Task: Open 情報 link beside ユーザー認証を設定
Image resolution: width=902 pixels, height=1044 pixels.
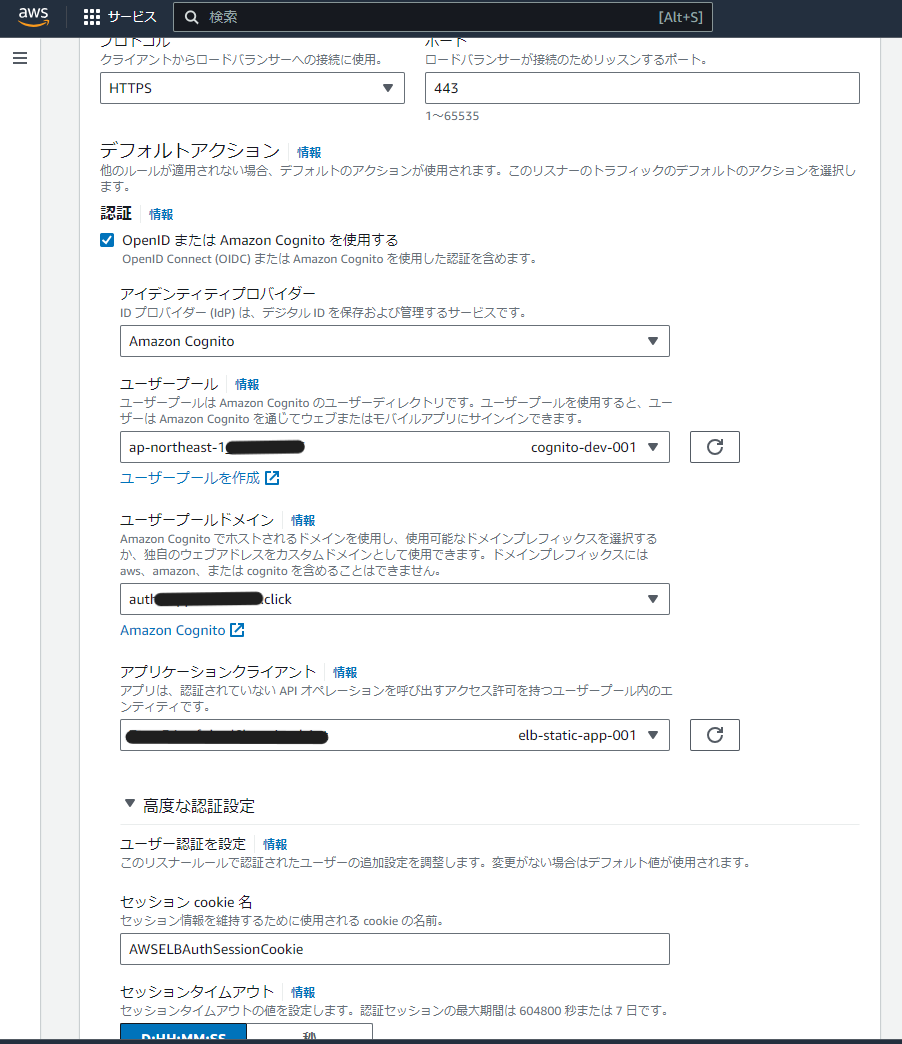Action: (x=275, y=844)
